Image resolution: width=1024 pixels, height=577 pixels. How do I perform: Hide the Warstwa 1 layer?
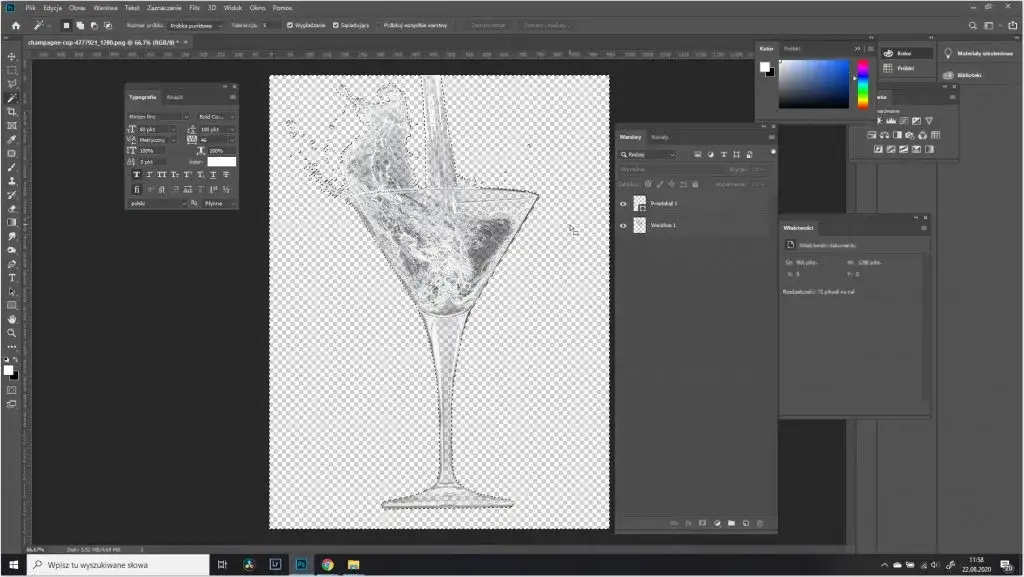623,225
